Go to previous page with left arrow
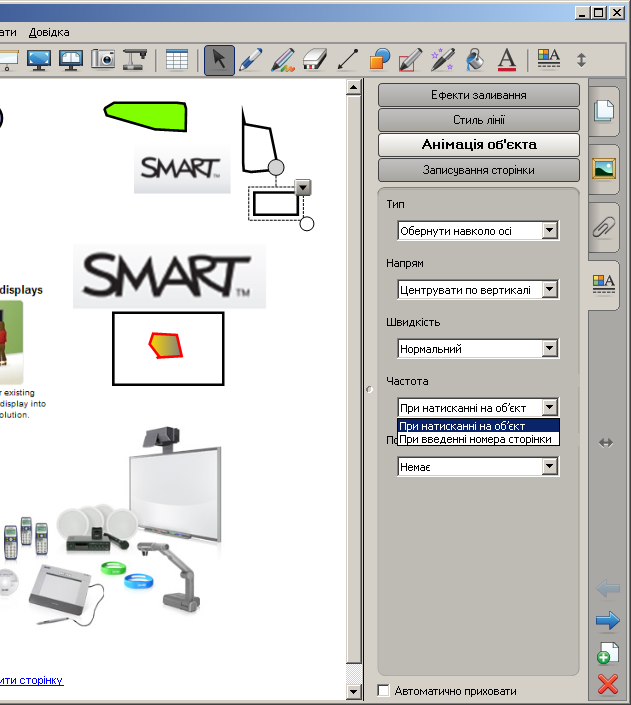631x705 pixels. tap(608, 588)
